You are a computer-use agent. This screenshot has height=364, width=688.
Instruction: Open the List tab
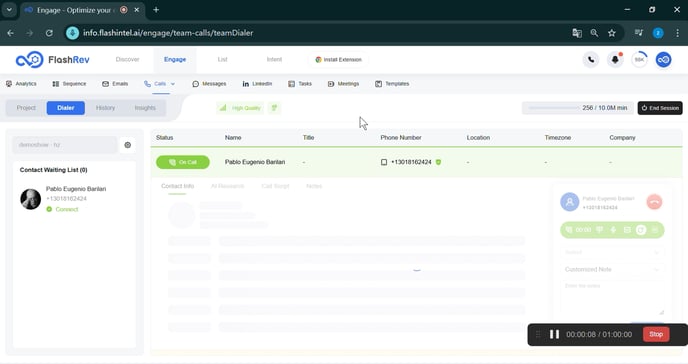click(x=222, y=59)
